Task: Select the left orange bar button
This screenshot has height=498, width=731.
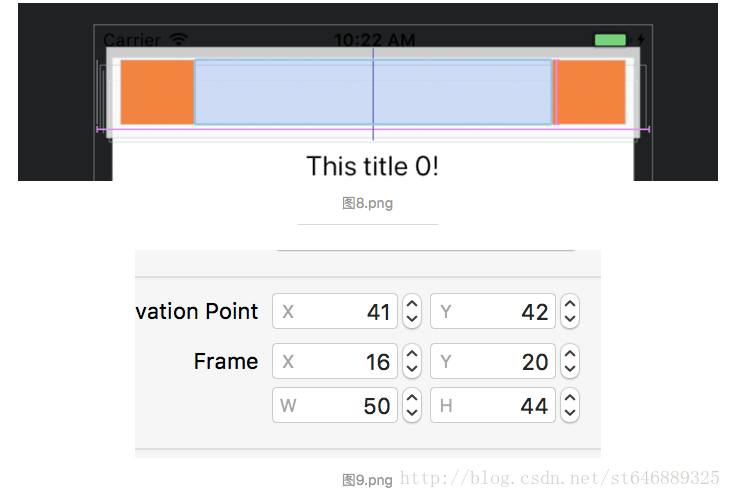Action: 157,92
